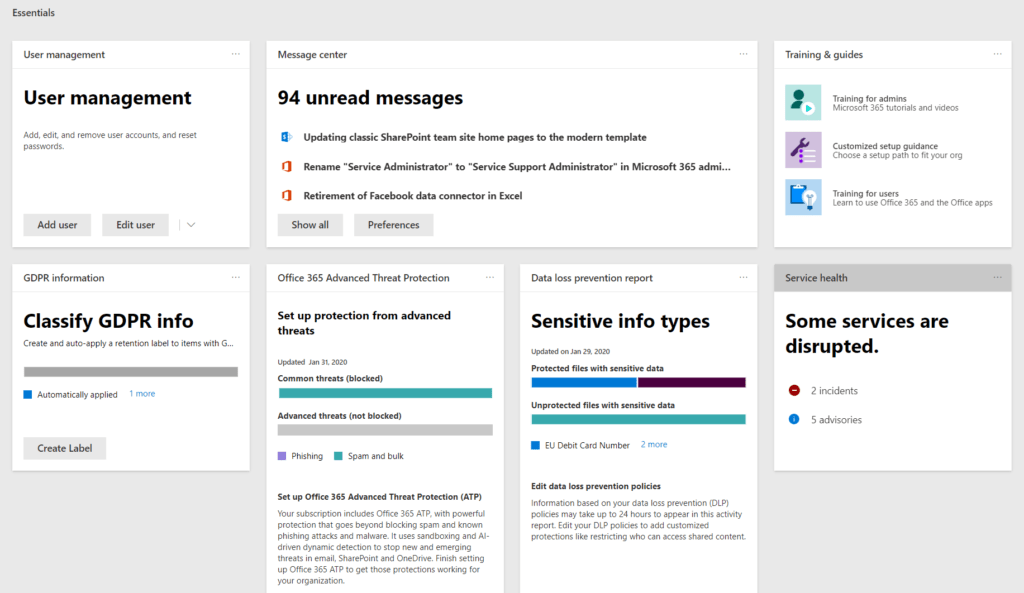Click Office icon next to Rename Service Administrator message
Screen dimensions: 1024x593
click(286, 166)
